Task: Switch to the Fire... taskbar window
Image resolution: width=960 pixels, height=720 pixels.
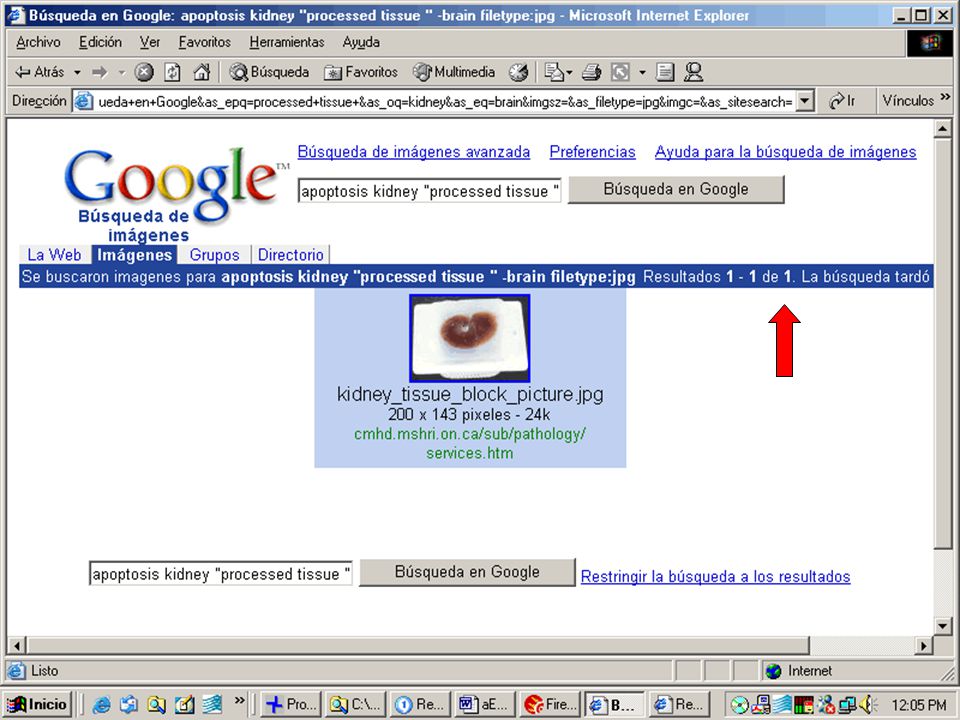Action: pyautogui.click(x=549, y=704)
